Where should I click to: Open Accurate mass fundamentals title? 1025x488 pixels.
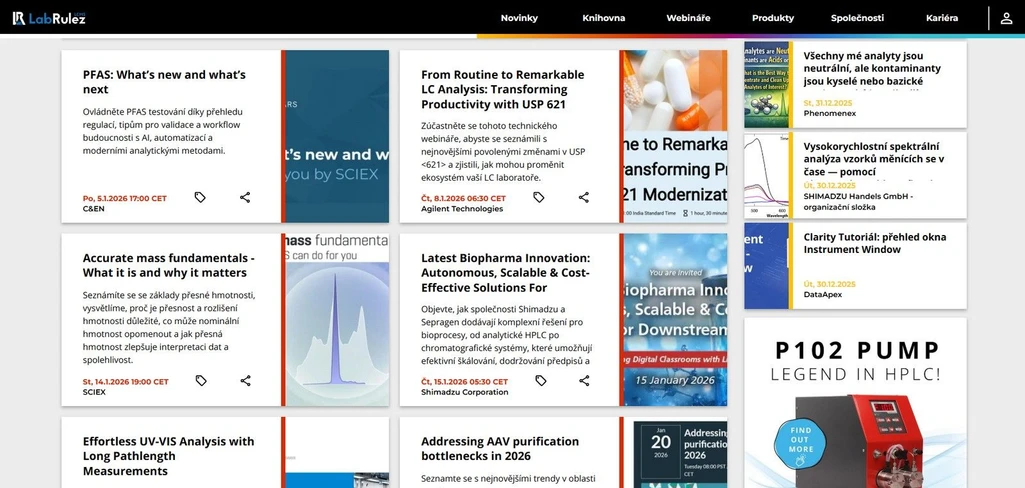[169, 265]
